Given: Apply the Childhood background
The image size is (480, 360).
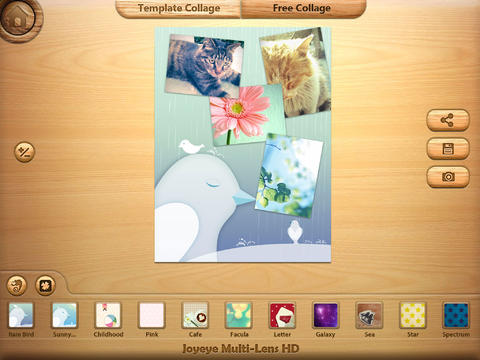Looking at the screenshot, I should pos(108,315).
